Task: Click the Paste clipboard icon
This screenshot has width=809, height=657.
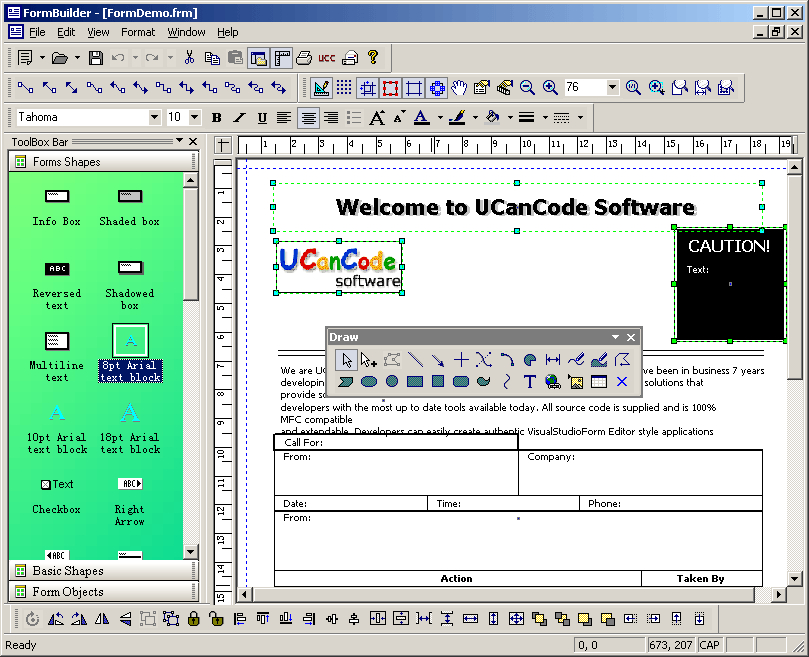Action: [x=235, y=58]
